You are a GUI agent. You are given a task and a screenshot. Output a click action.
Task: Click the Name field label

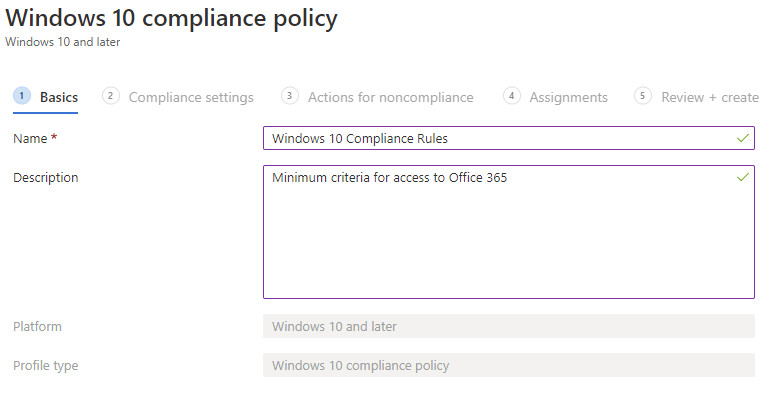click(35, 139)
